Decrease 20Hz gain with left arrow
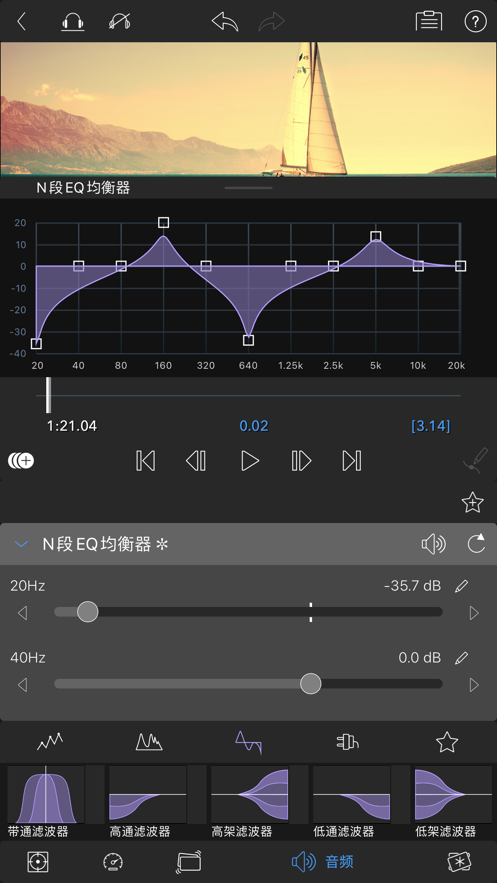 23,613
